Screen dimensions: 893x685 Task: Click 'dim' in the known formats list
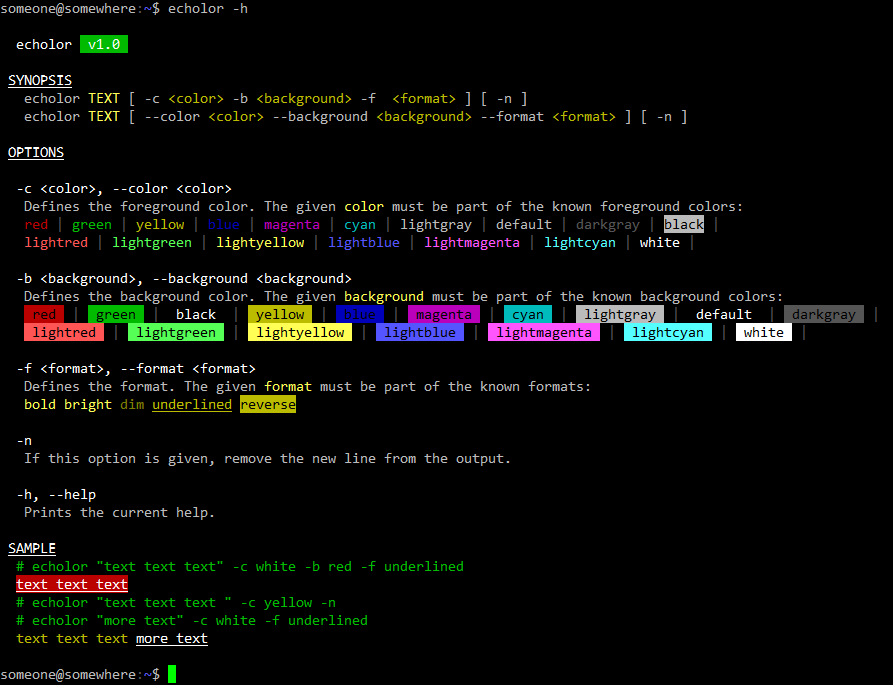pyautogui.click(x=132, y=404)
